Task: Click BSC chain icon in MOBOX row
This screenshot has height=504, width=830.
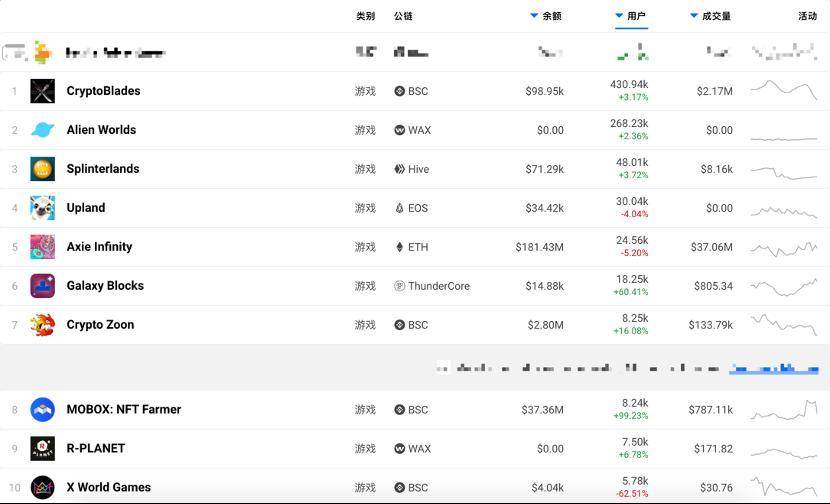Action: tap(400, 410)
